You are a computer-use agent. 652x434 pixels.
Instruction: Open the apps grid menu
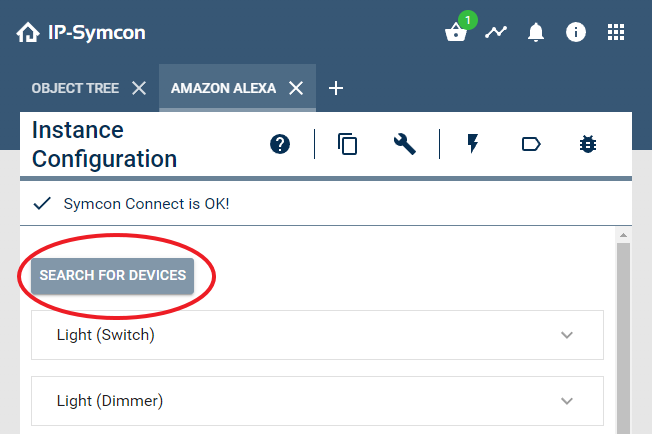tap(616, 32)
